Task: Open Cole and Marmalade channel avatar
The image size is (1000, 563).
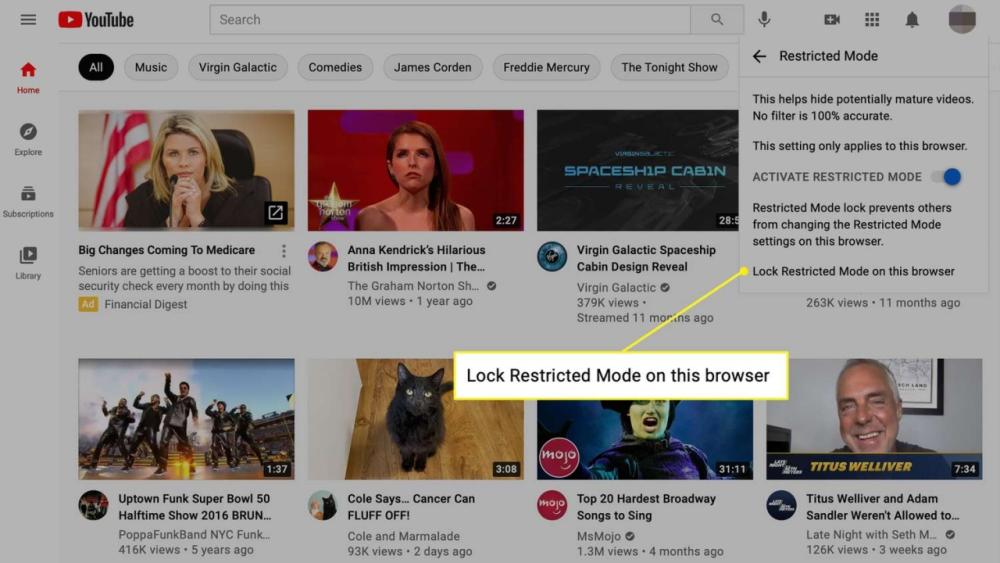Action: (323, 506)
